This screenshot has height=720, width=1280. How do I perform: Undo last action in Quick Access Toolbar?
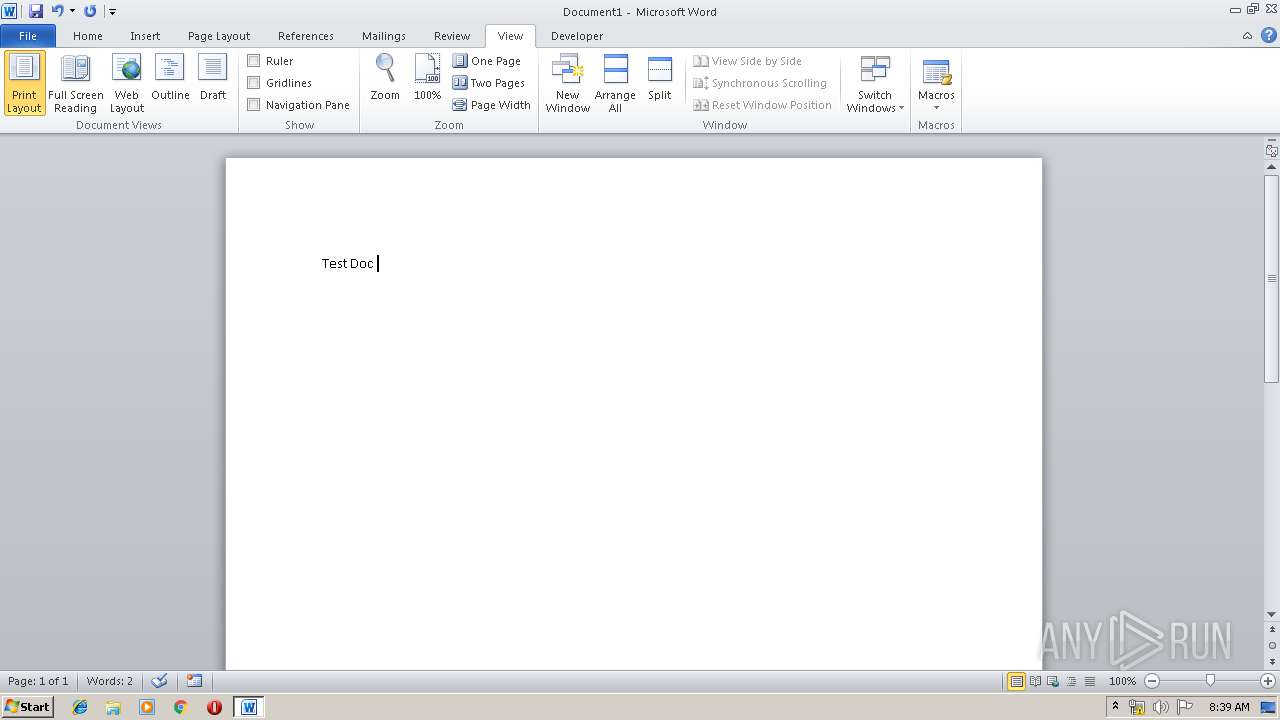coord(58,11)
